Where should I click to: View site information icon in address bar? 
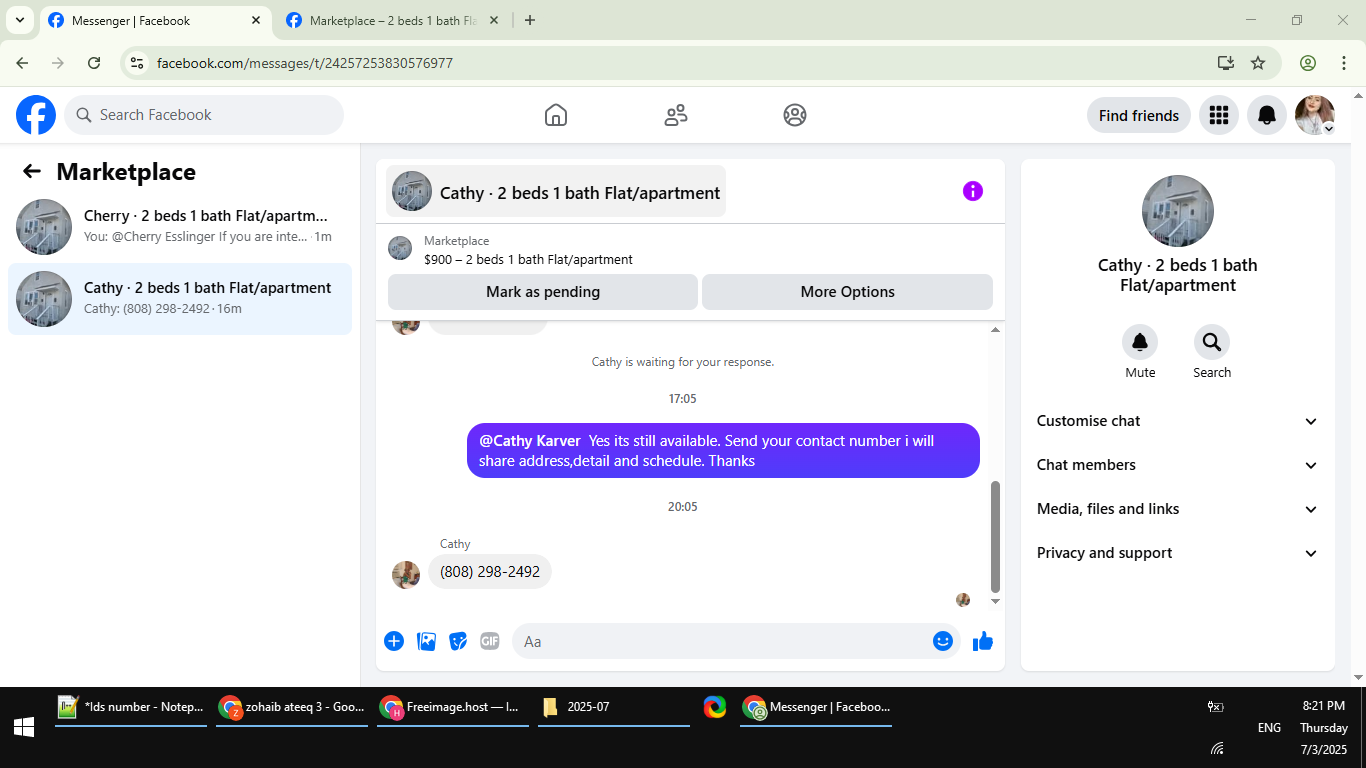[138, 63]
